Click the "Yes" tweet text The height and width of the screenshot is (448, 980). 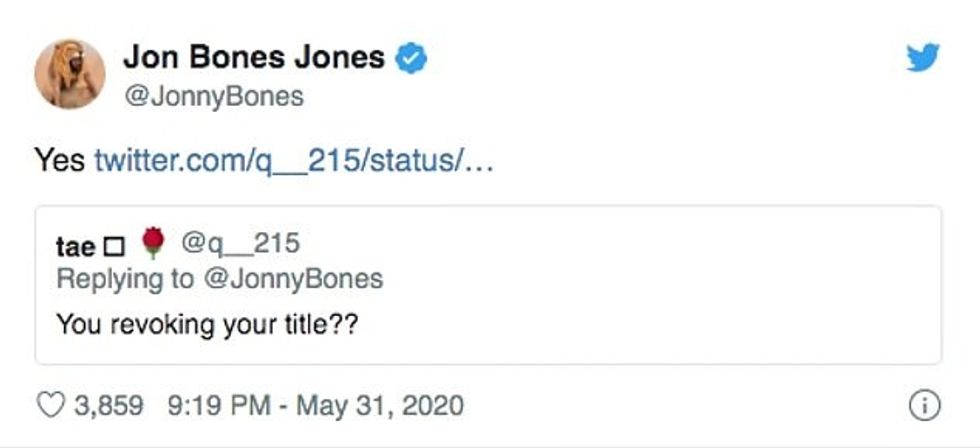60,160
